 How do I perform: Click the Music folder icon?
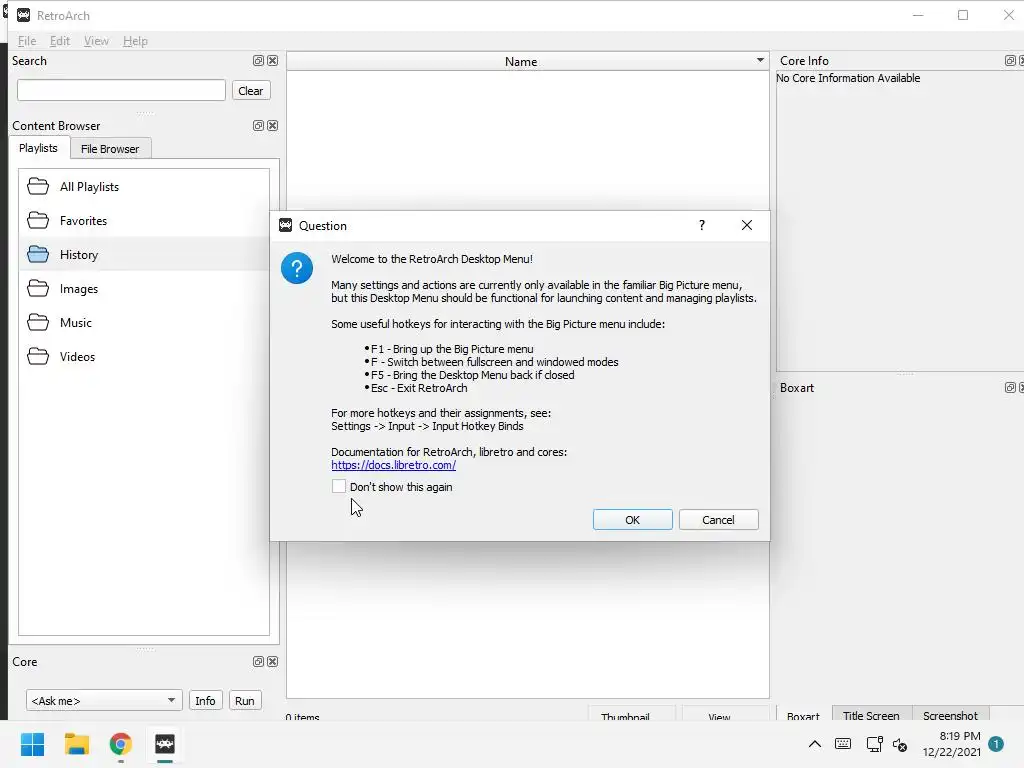[x=38, y=323]
